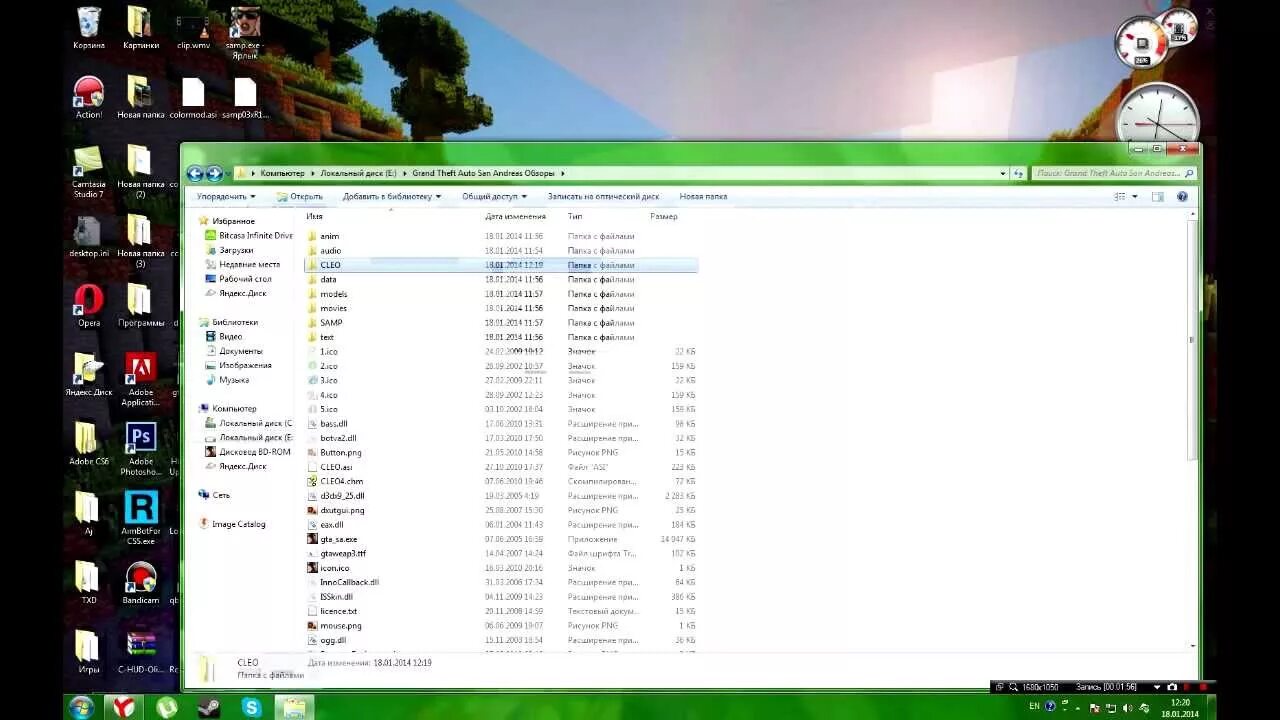Open the Картинки folder on desktop

click(140, 27)
